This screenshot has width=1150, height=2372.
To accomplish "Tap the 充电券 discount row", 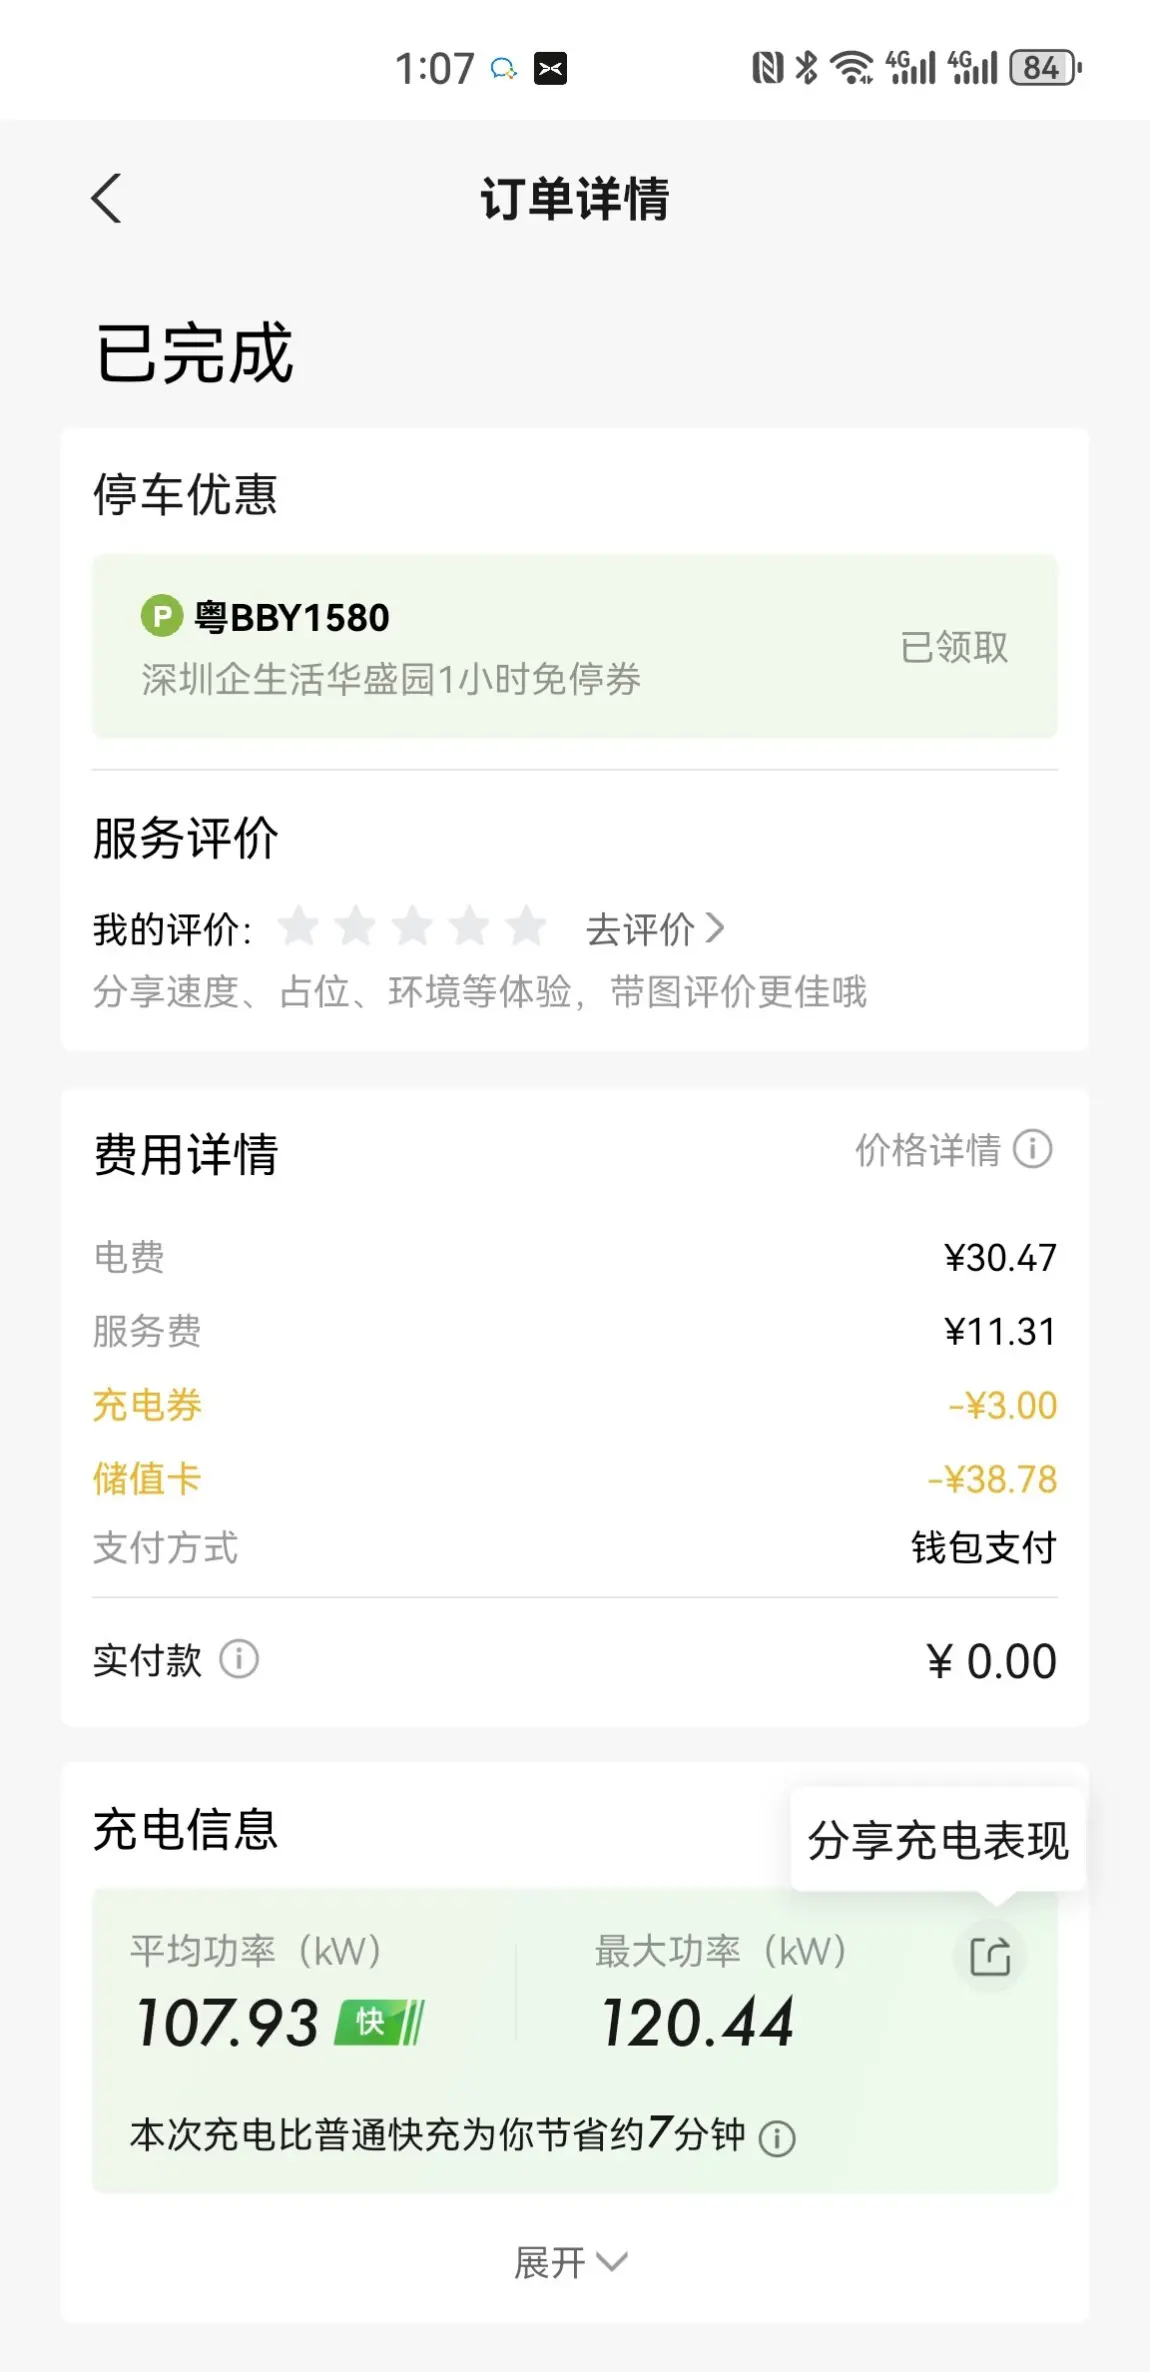I will [x=574, y=1405].
